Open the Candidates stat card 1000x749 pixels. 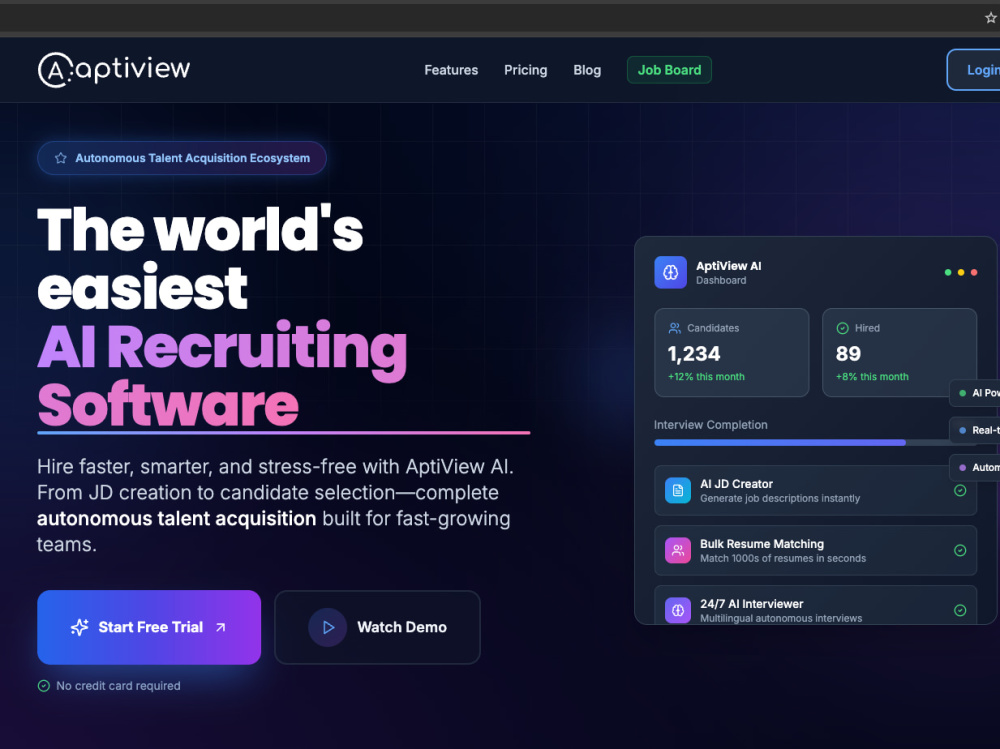(732, 353)
